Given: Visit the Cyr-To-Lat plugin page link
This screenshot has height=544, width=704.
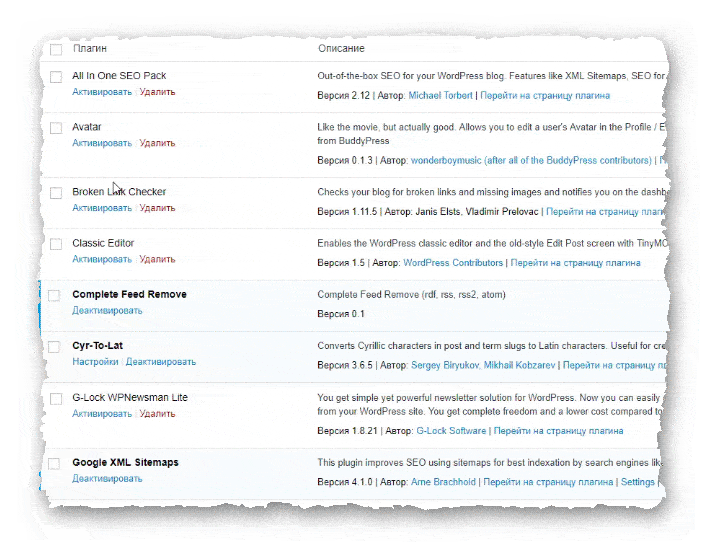Looking at the screenshot, I should pos(614,365).
